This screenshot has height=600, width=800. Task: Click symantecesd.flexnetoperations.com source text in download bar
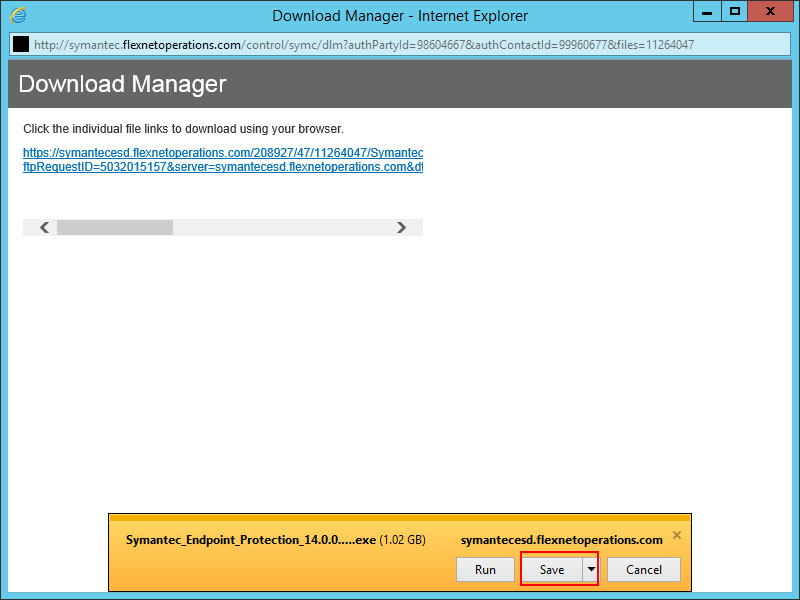click(x=562, y=540)
